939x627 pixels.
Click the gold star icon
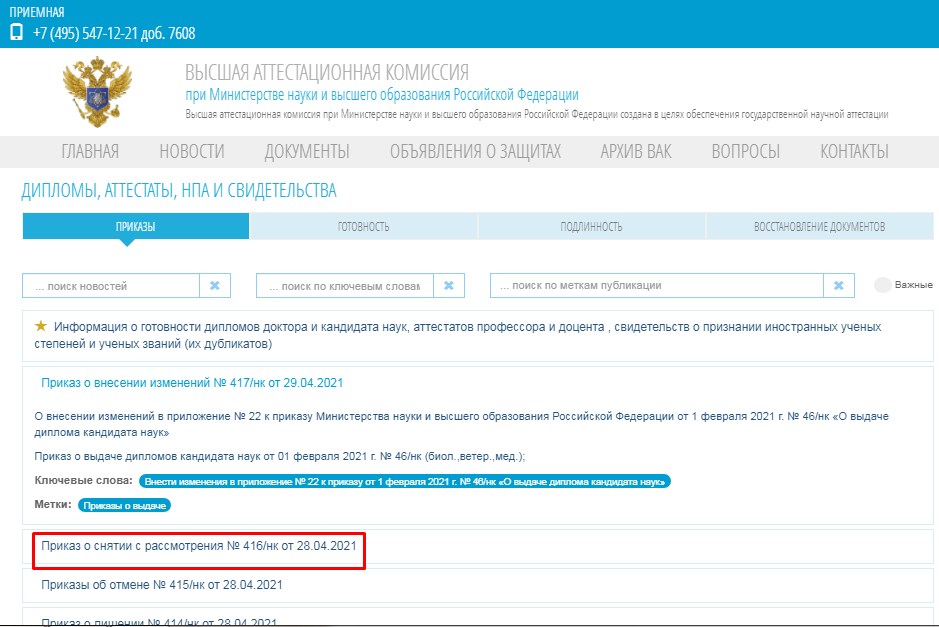point(41,326)
